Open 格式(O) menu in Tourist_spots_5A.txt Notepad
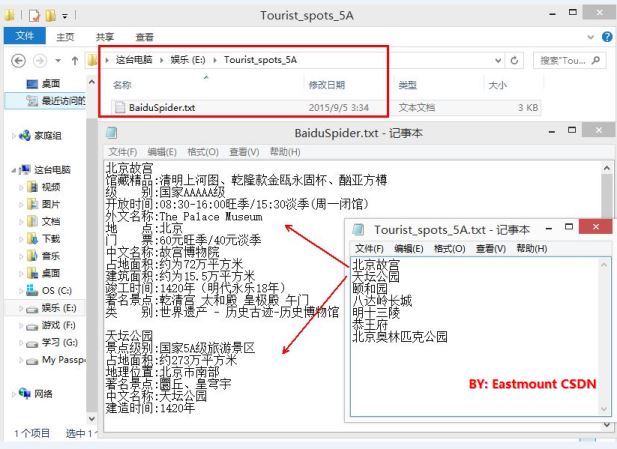617x449 pixels. [449, 249]
